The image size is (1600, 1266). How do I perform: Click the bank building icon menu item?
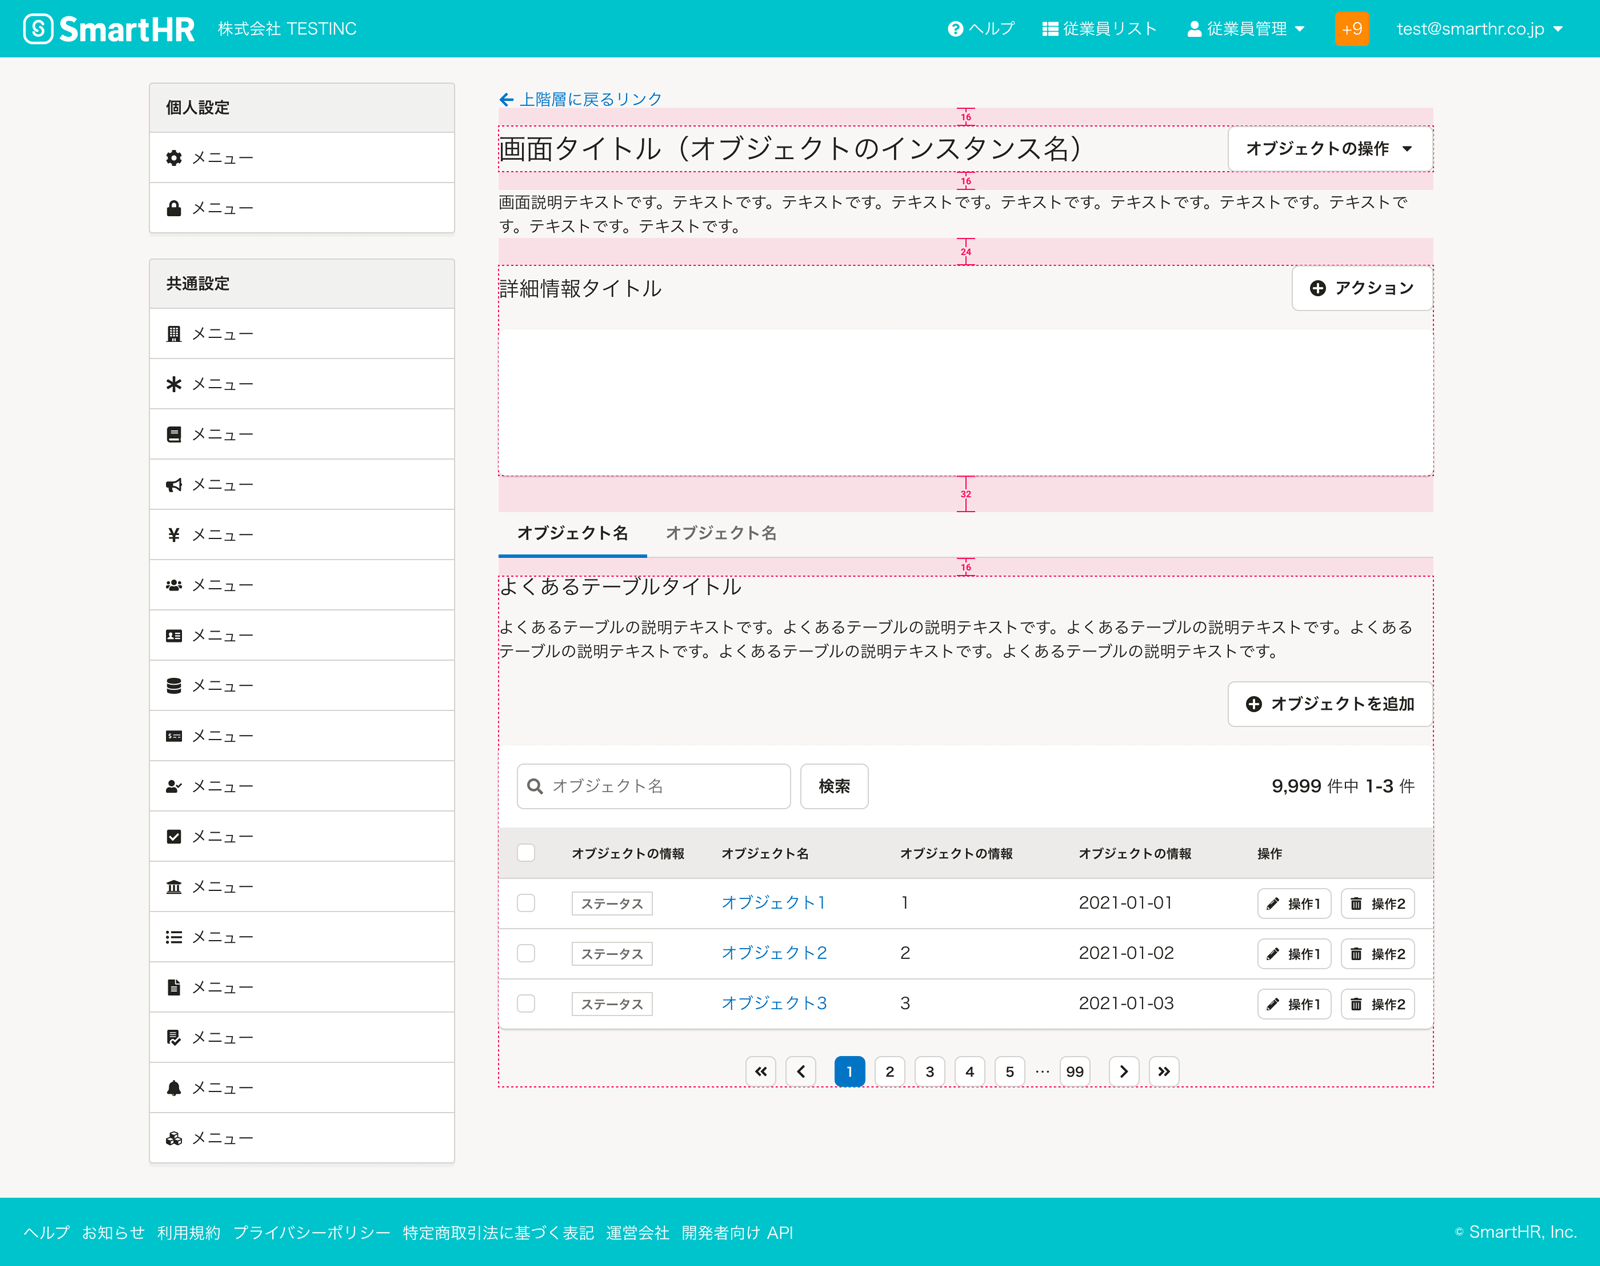(174, 887)
